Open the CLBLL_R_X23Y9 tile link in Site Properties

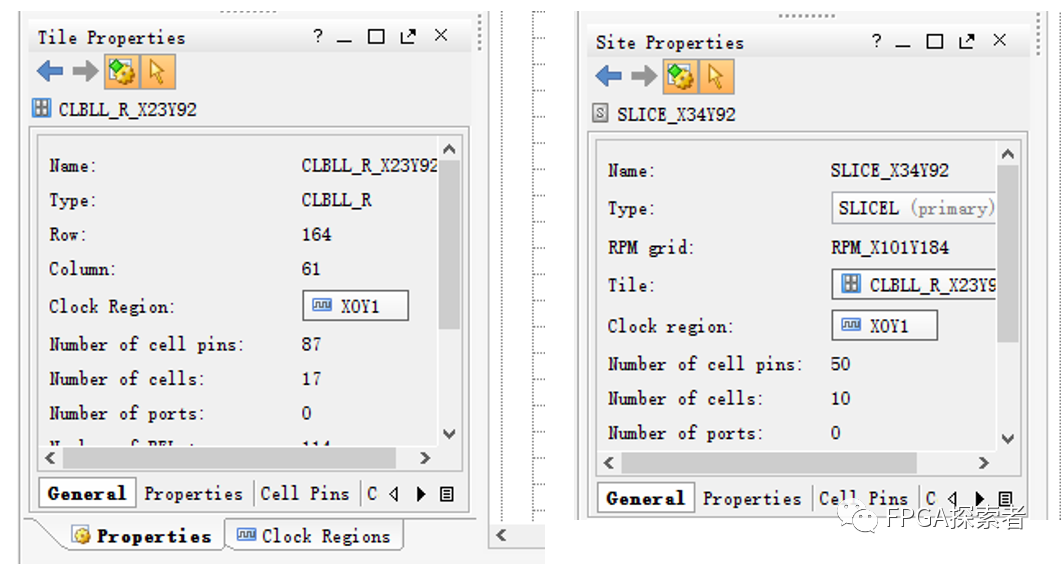coord(913,285)
